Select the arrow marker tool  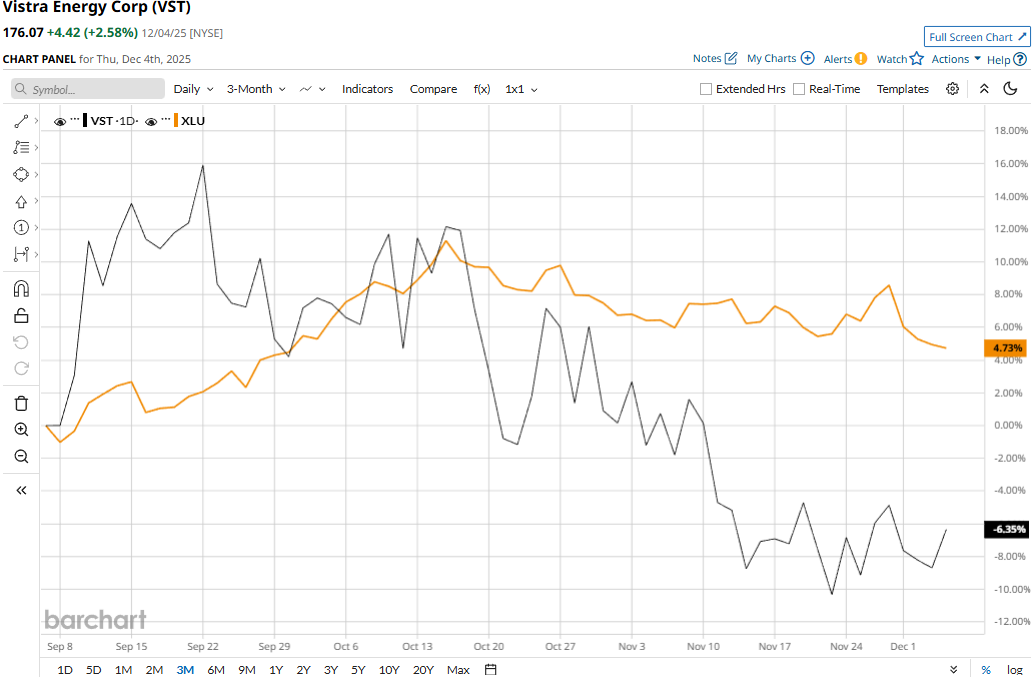21,201
